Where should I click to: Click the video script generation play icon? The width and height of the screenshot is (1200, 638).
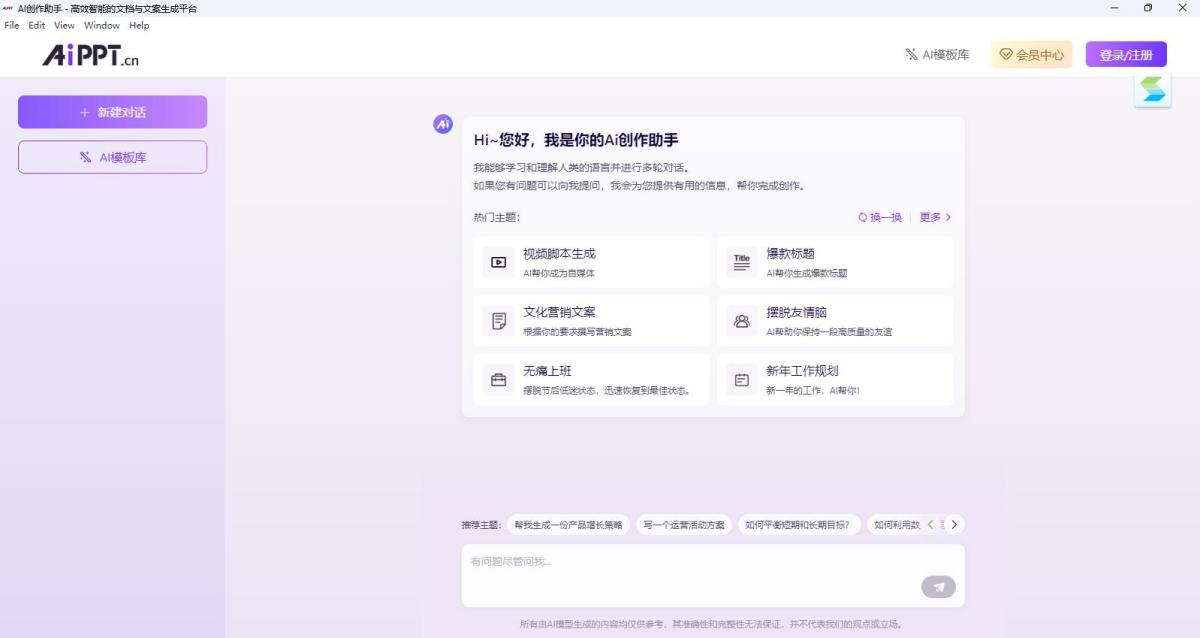tap(498, 263)
